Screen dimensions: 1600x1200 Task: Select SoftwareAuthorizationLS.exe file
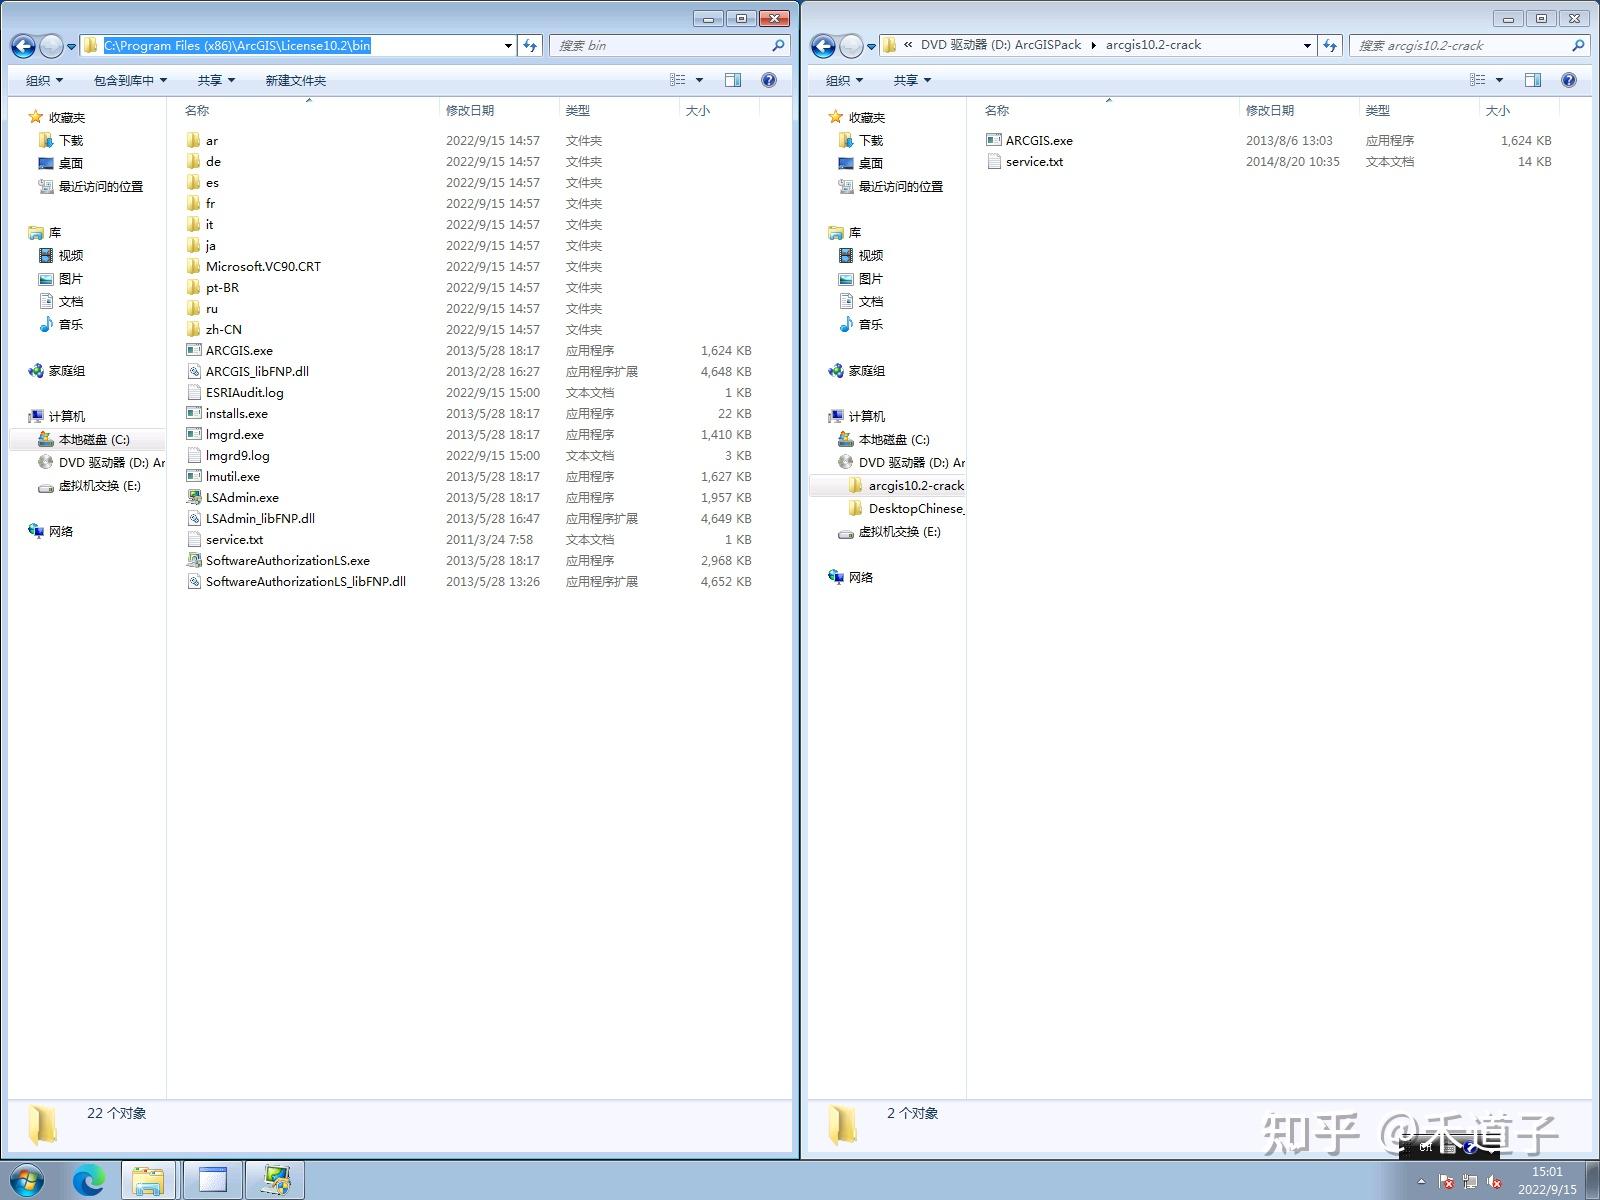pyautogui.click(x=288, y=561)
